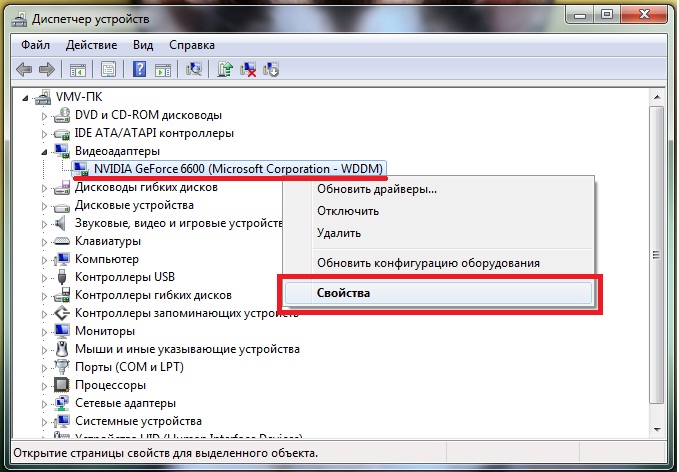Click the uninstall device icon with red X
This screenshot has height=472, width=679.
click(x=248, y=69)
